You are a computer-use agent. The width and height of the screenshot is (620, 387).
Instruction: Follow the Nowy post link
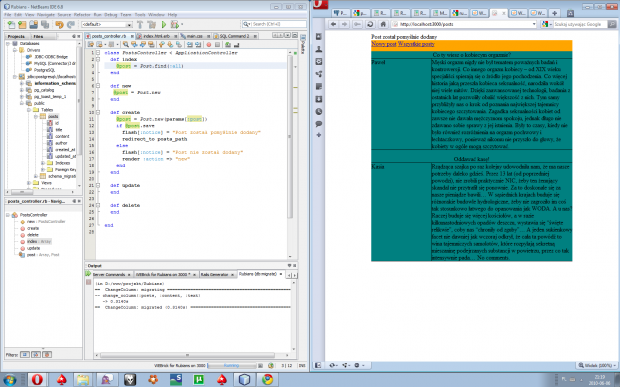point(384,44)
